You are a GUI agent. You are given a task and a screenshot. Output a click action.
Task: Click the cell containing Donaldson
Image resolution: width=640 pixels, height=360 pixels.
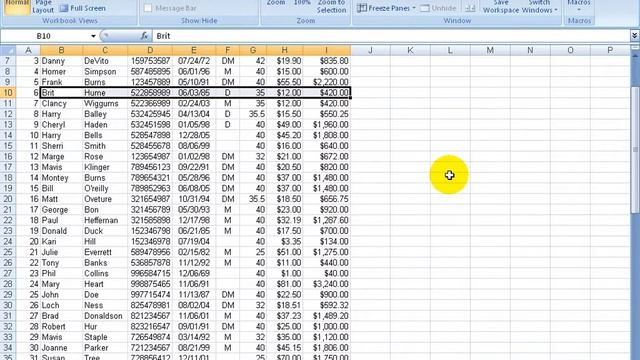pos(105,316)
